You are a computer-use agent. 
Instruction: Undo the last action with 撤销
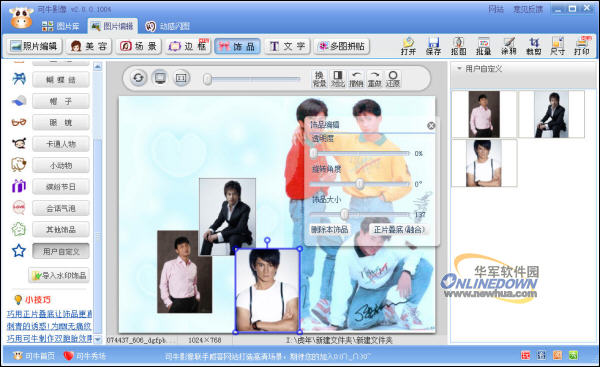[356, 78]
